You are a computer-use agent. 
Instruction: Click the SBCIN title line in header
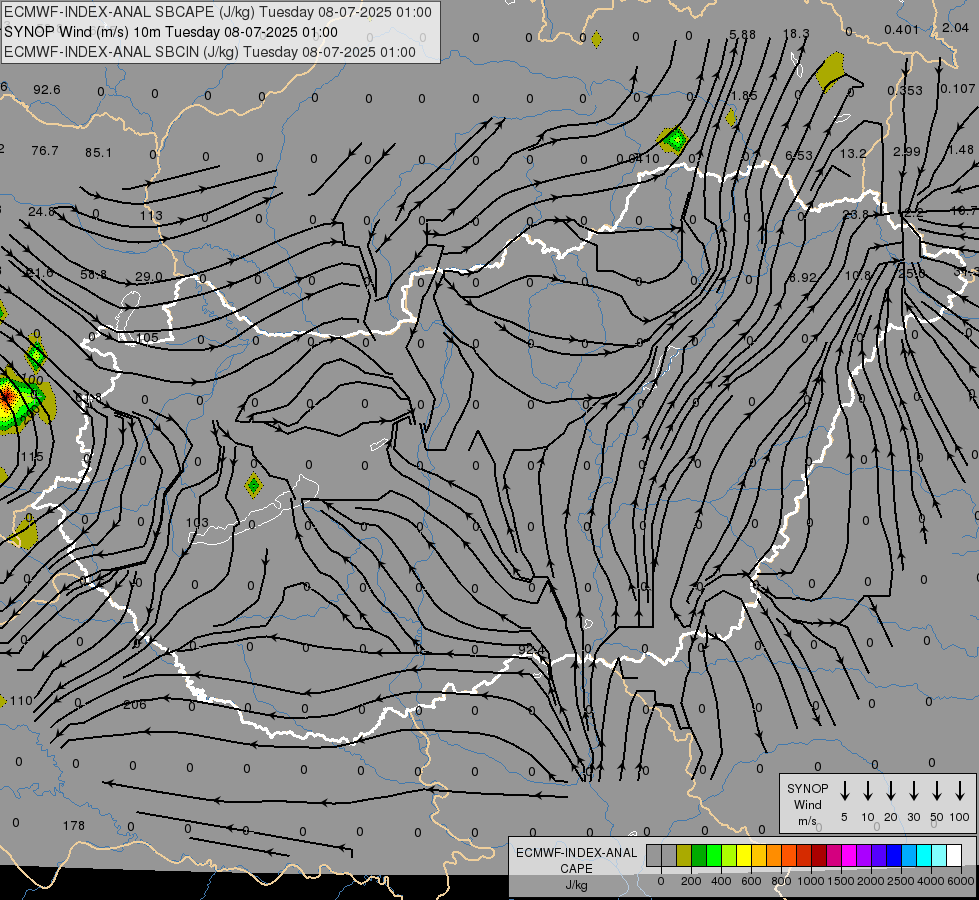point(210,52)
